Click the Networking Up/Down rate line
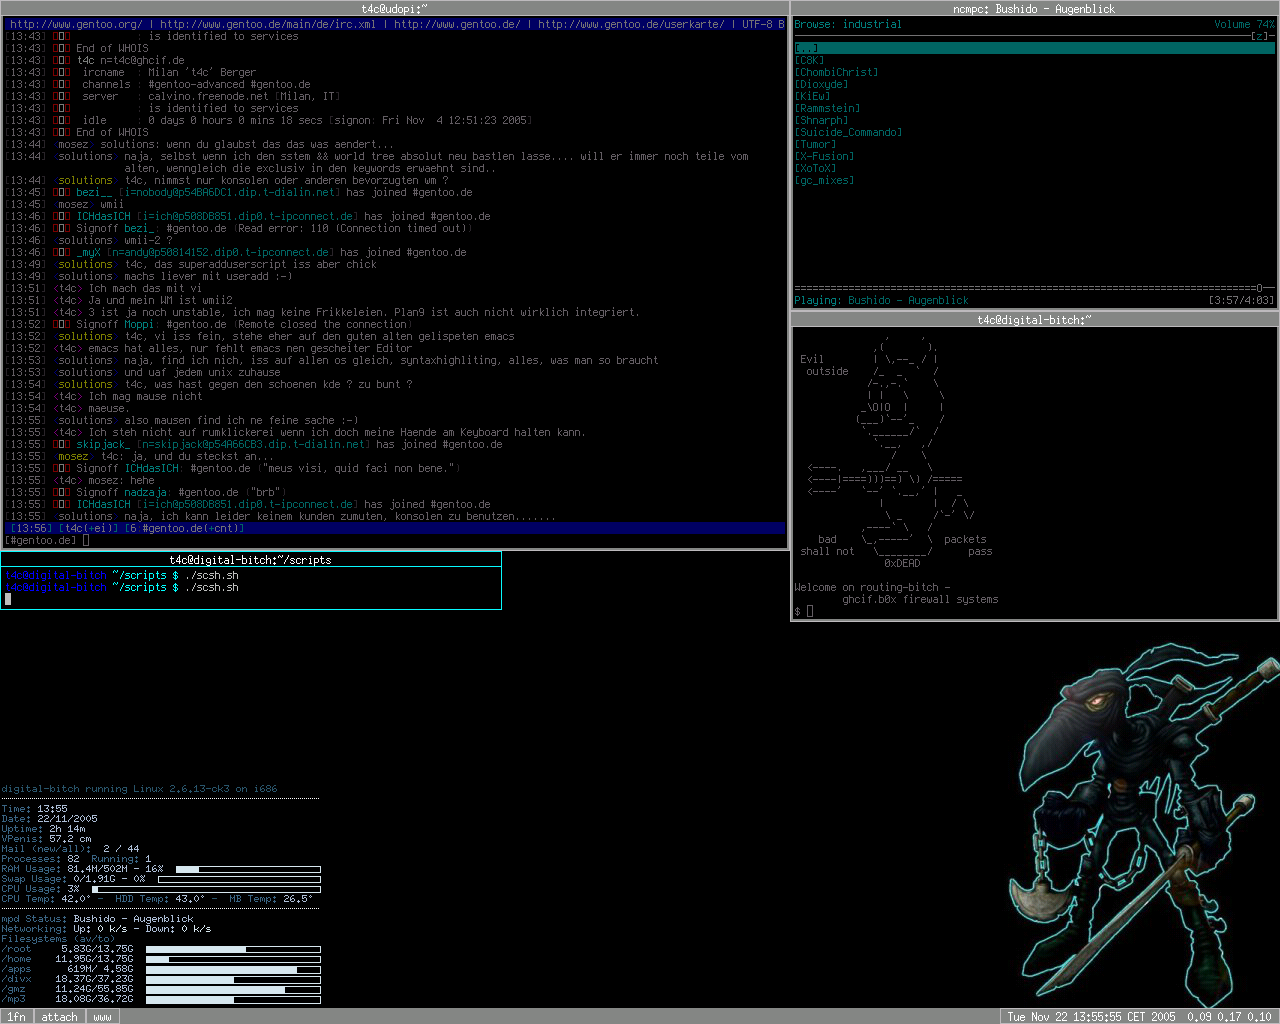 [106, 929]
